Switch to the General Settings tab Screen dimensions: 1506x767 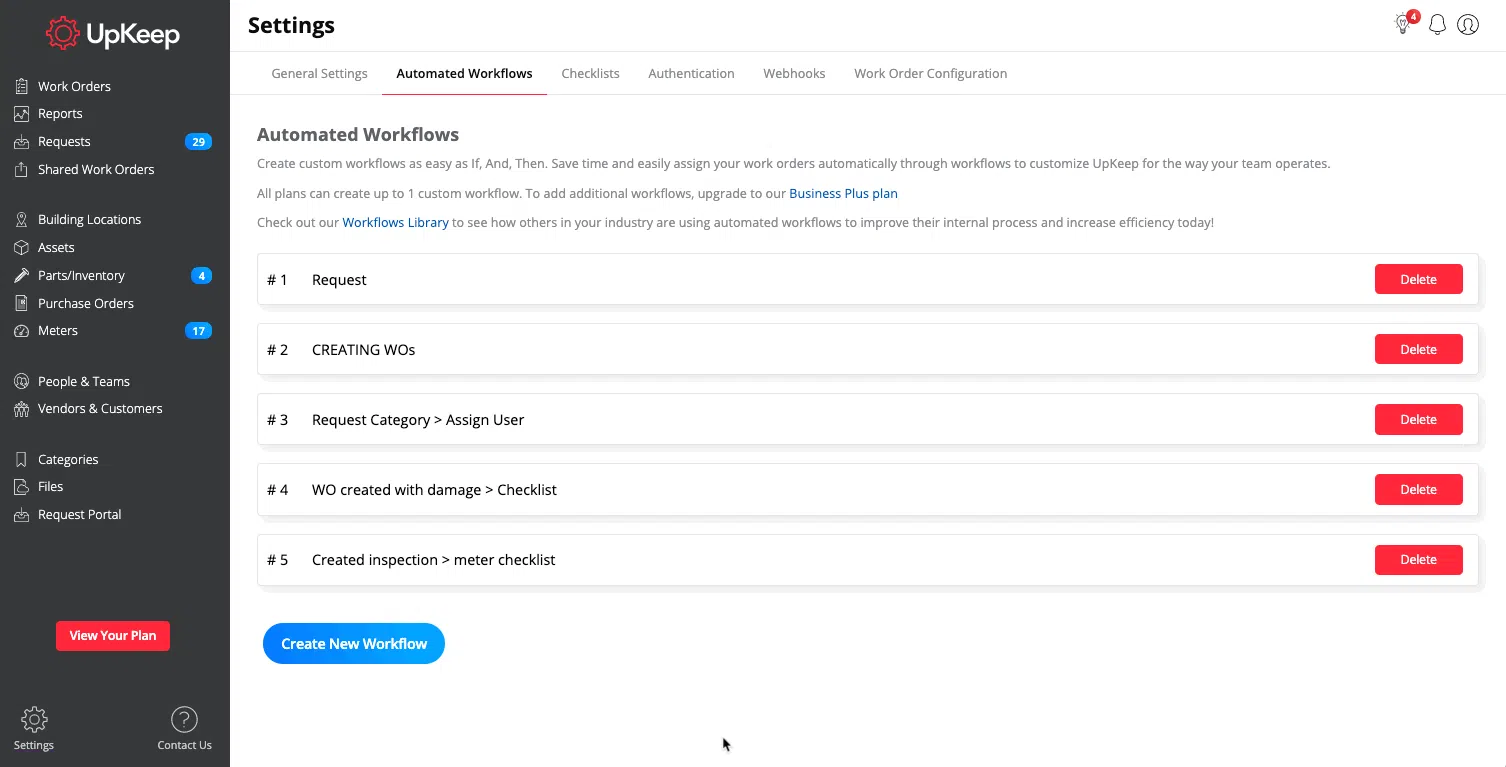pyautogui.click(x=319, y=74)
